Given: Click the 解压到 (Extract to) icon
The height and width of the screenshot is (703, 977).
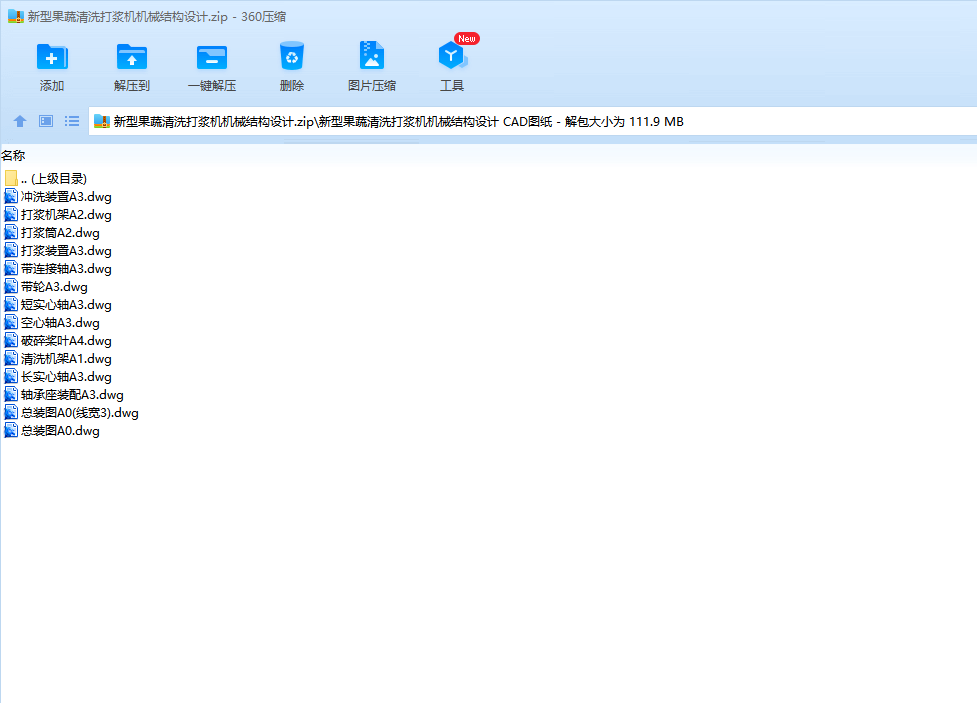Looking at the screenshot, I should tap(131, 57).
